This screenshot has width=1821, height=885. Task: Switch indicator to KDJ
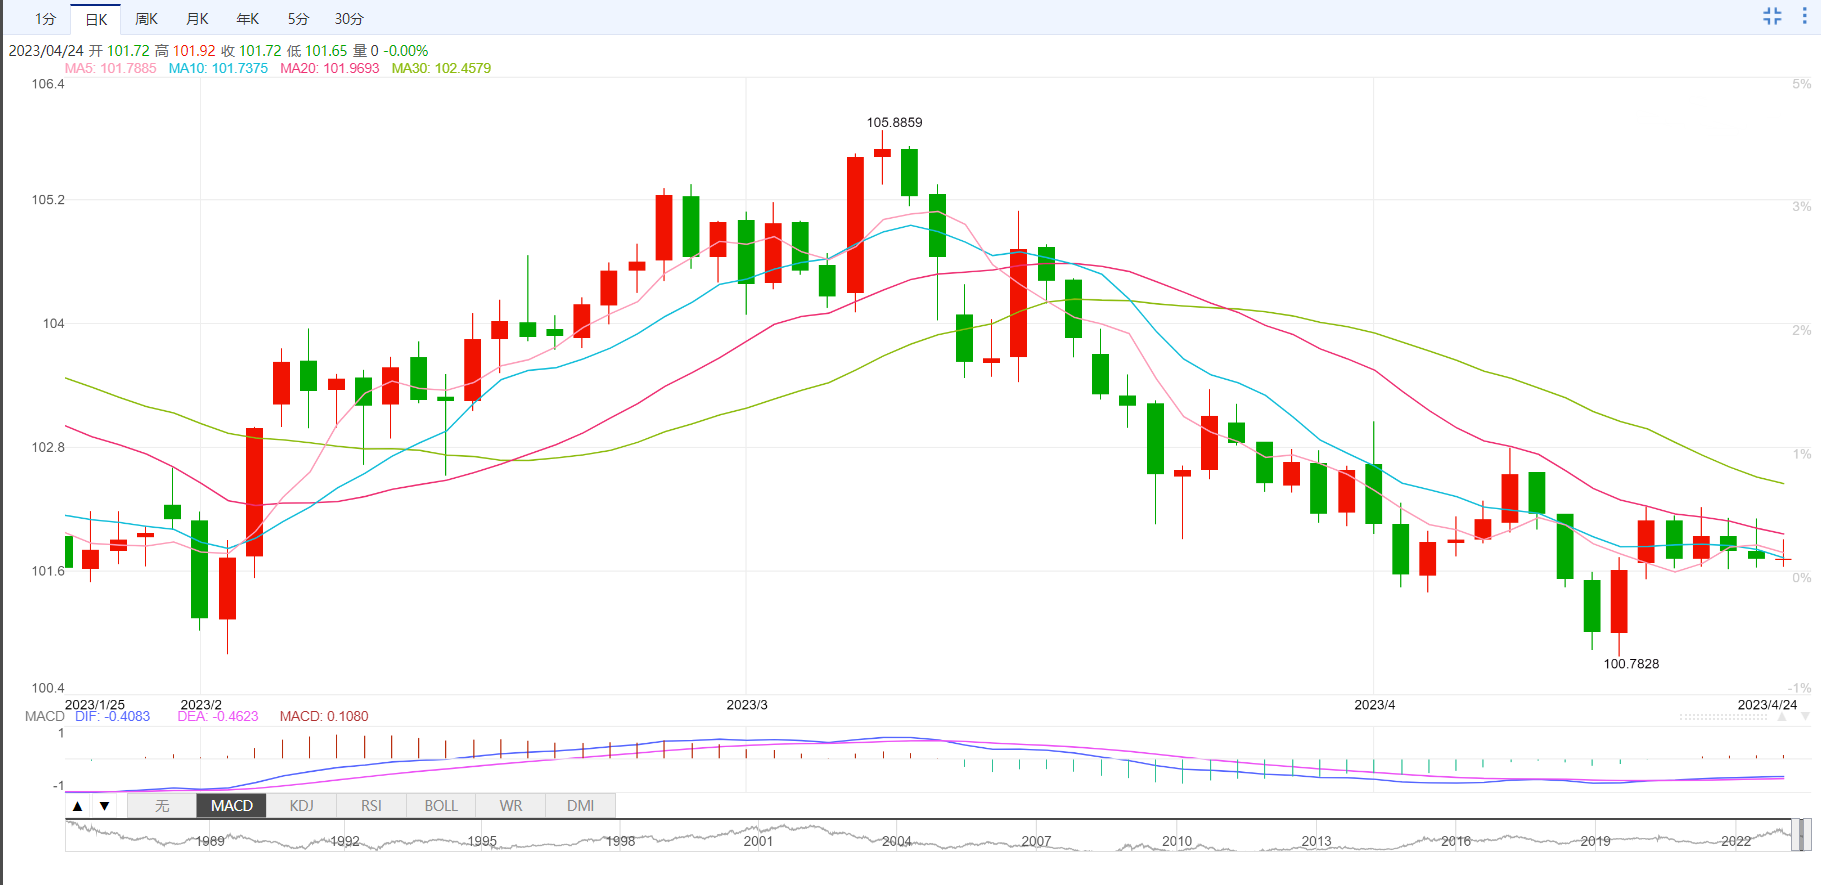pos(301,806)
